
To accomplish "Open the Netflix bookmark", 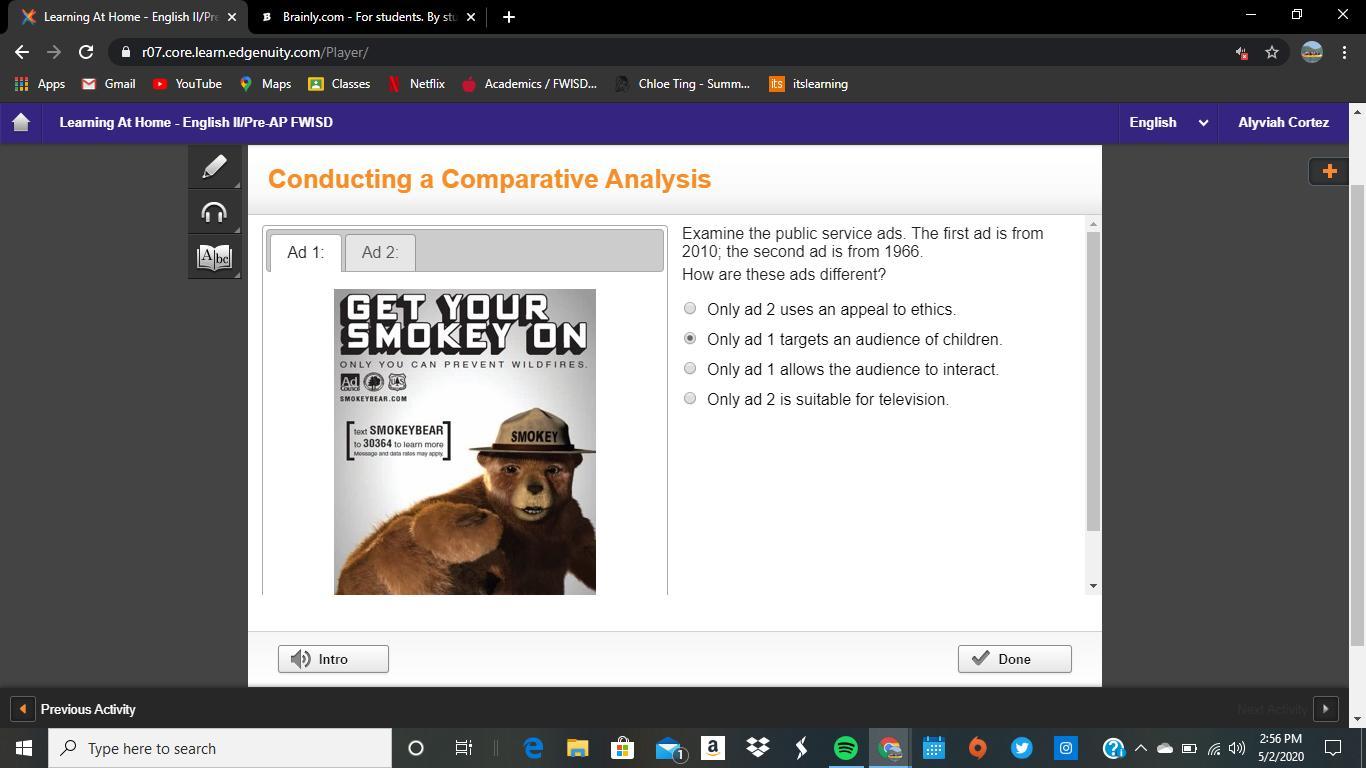I will [416, 84].
